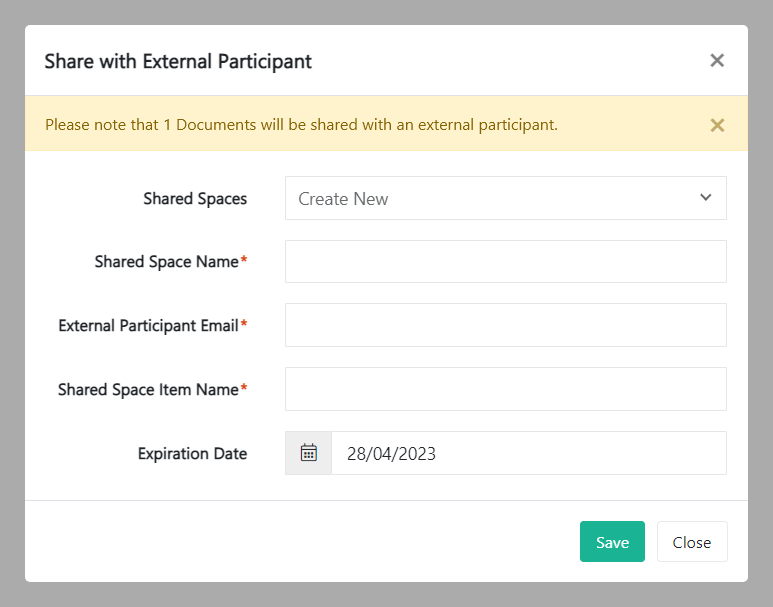
Task: Click the Close button in the footer
Action: pos(691,542)
